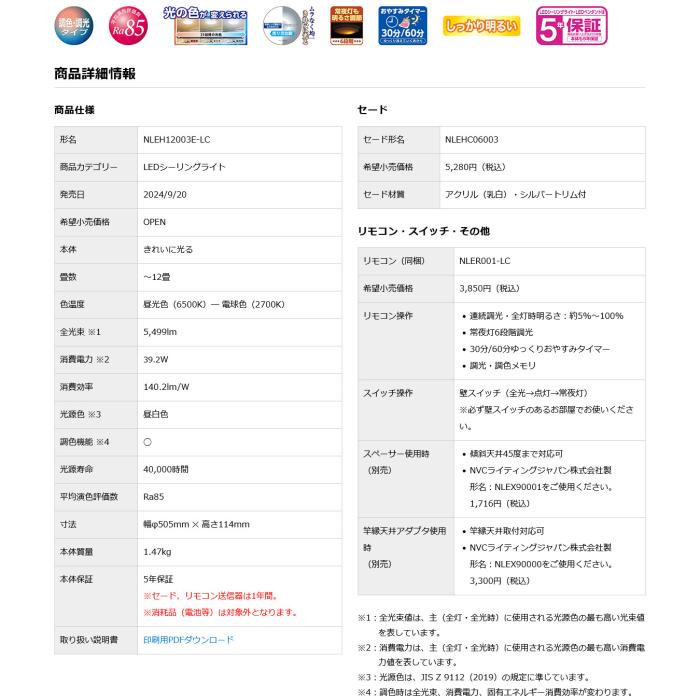
Task: Click the 30分/60分ゆっくりおやすみタイマー bullet
Action: click(x=540, y=349)
